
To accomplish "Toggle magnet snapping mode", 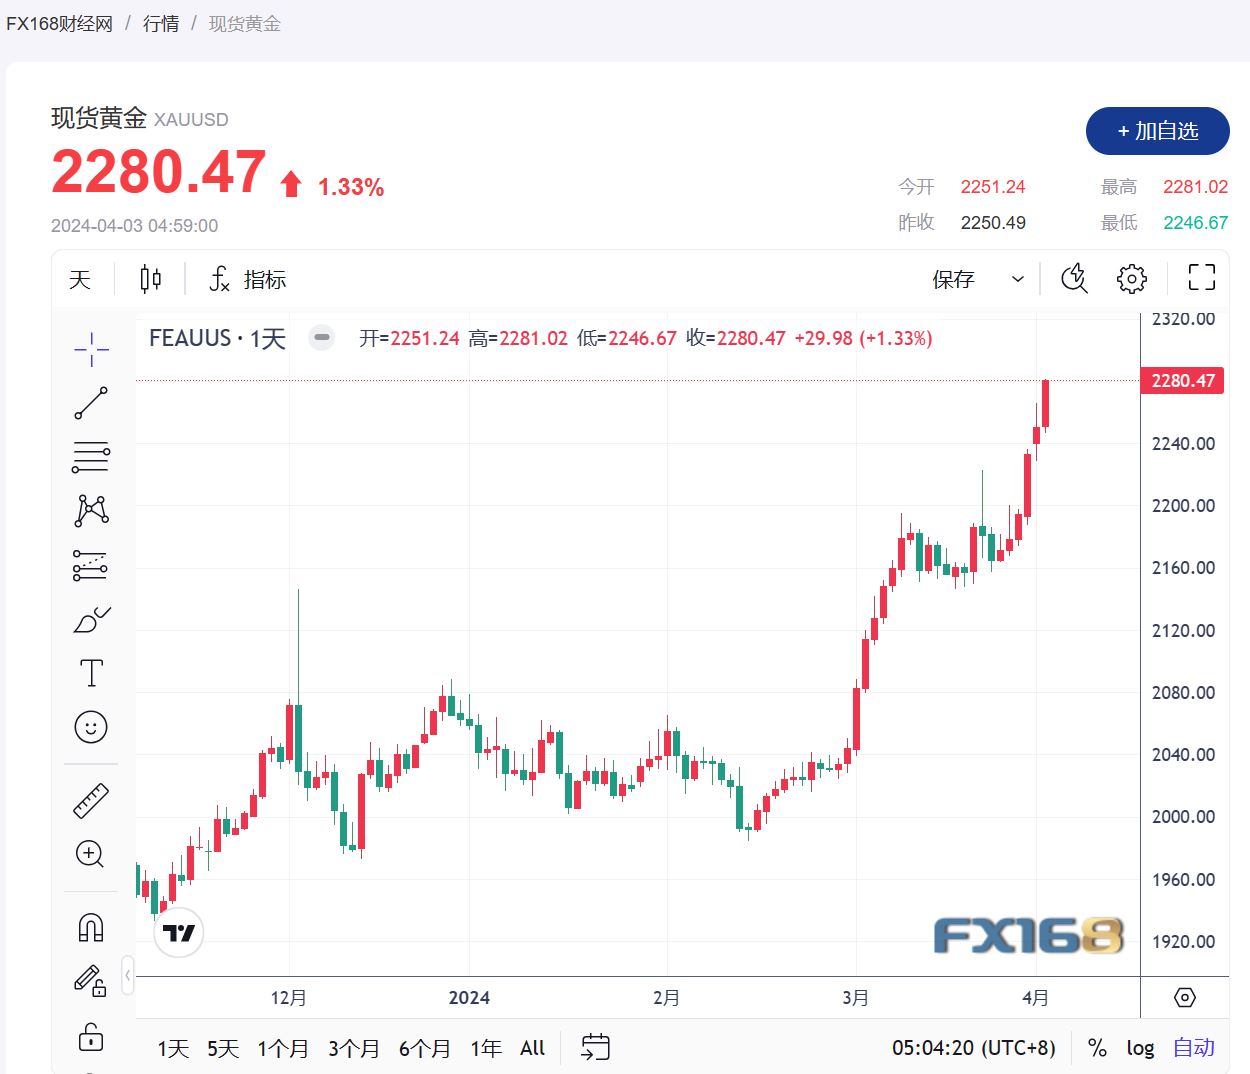I will (90, 927).
